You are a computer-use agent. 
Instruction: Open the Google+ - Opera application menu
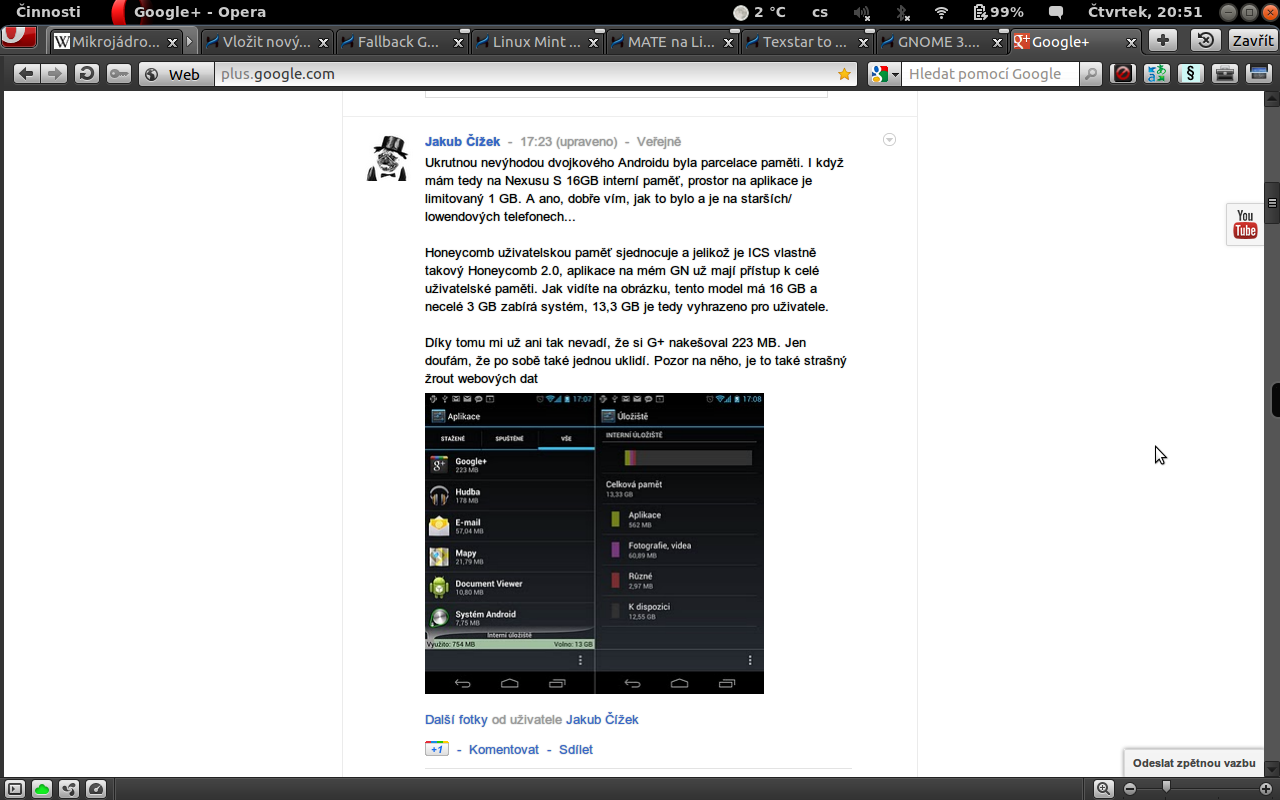click(188, 12)
